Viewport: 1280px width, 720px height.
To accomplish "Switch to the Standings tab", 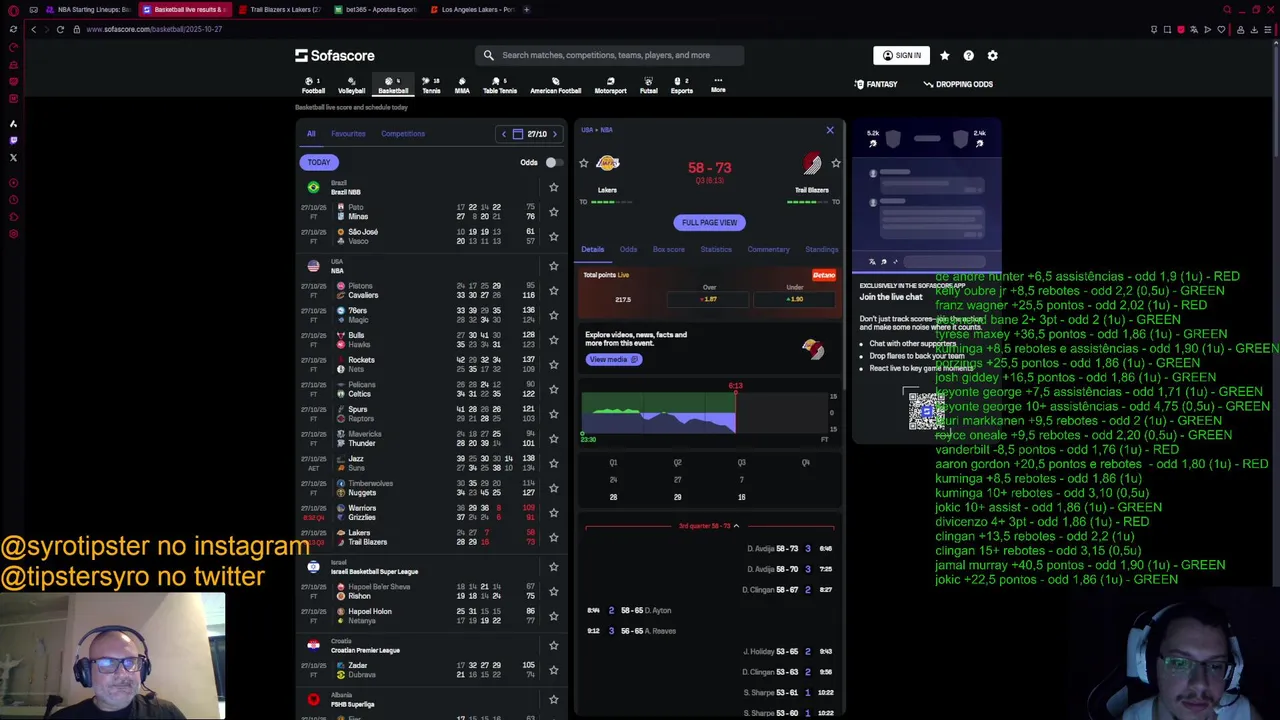I will click(822, 250).
